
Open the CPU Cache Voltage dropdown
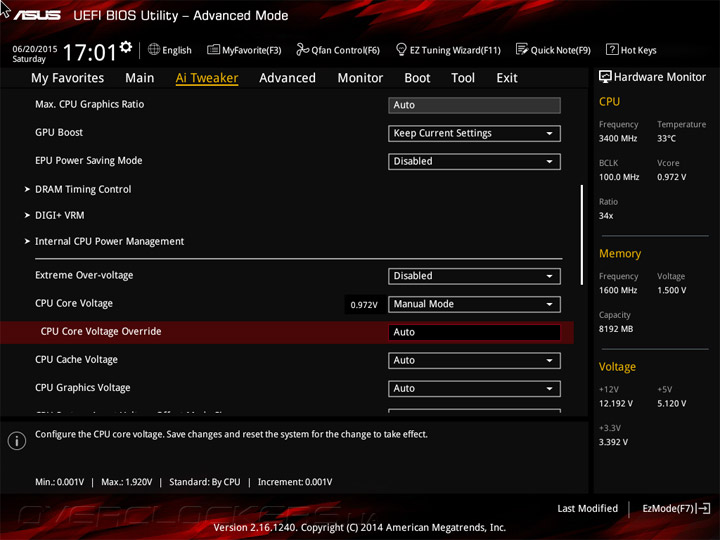pos(474,360)
